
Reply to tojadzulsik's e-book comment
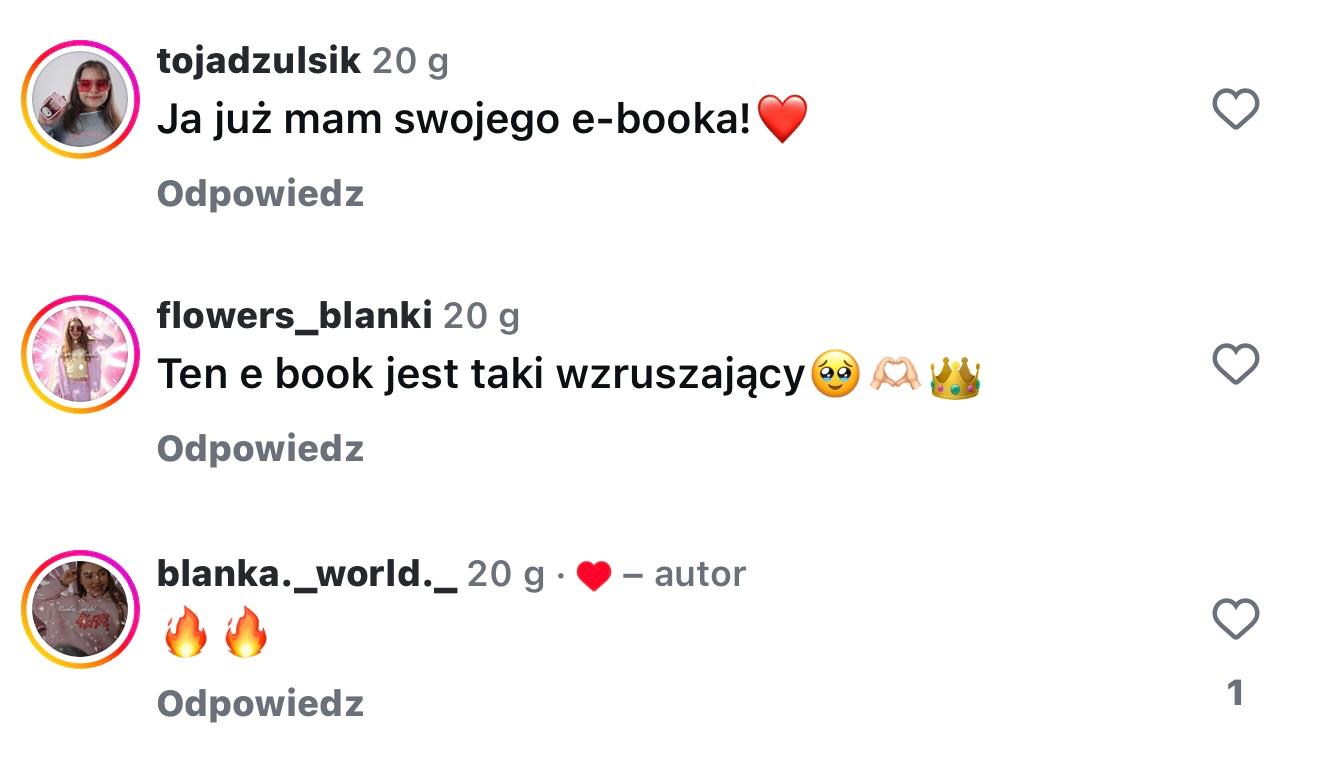[x=260, y=193]
